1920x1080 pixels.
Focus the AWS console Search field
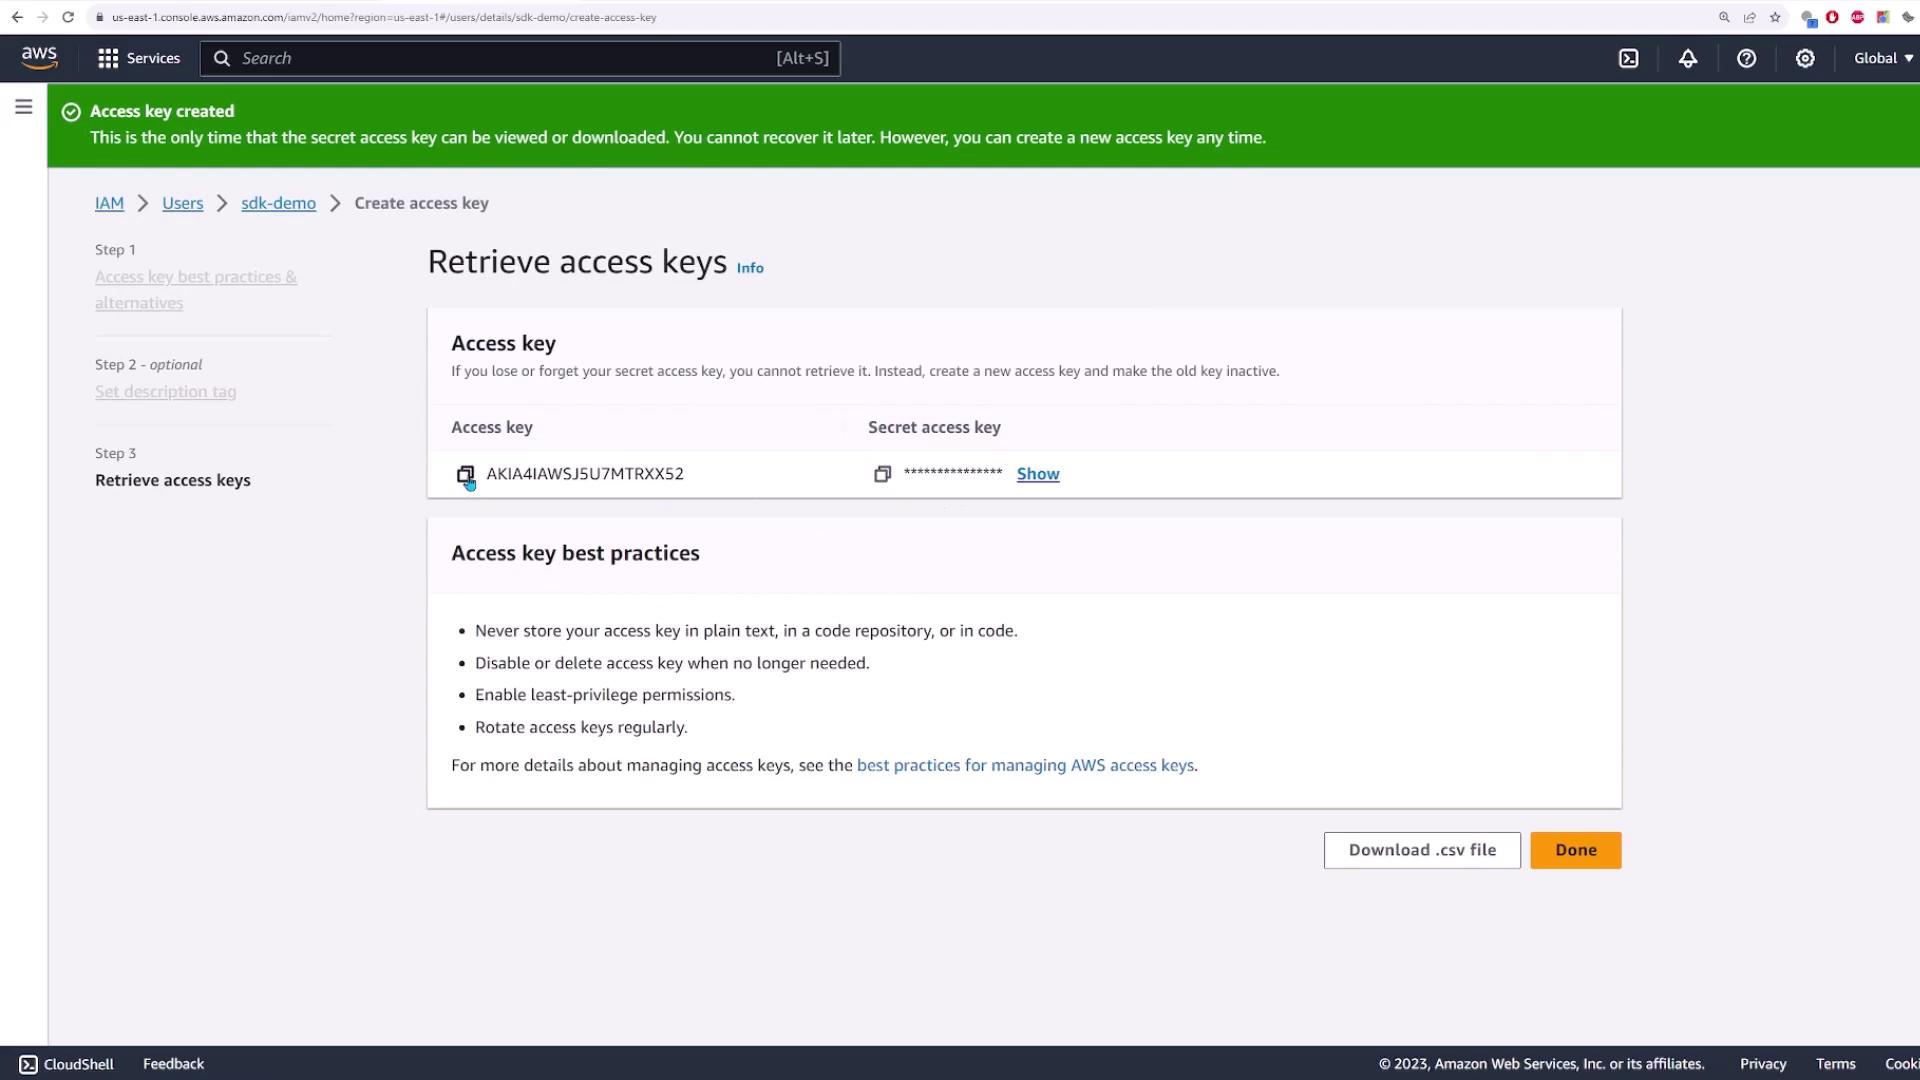(x=520, y=58)
